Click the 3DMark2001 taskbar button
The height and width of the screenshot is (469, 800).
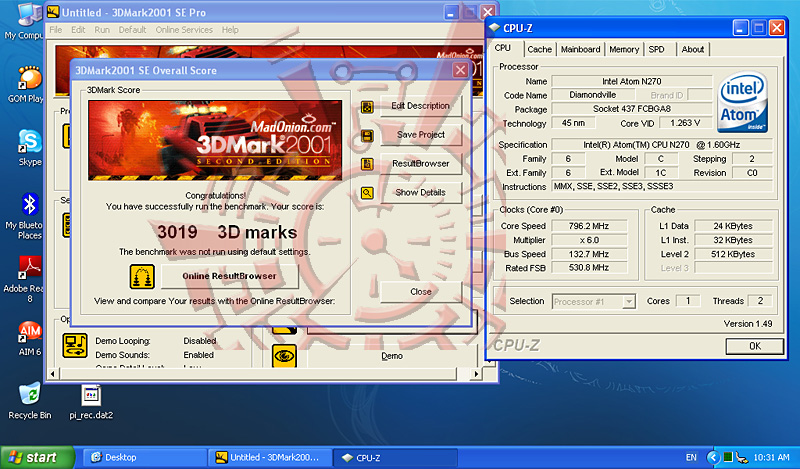pyautogui.click(x=269, y=457)
